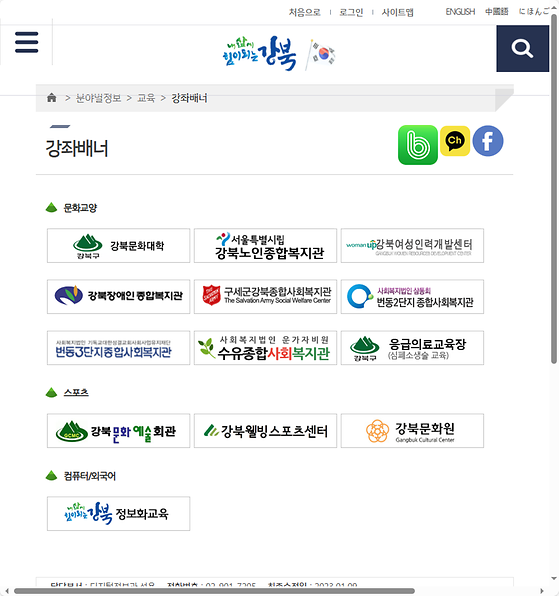
Task: Click the 강북 district logo in header
Action: [259, 54]
